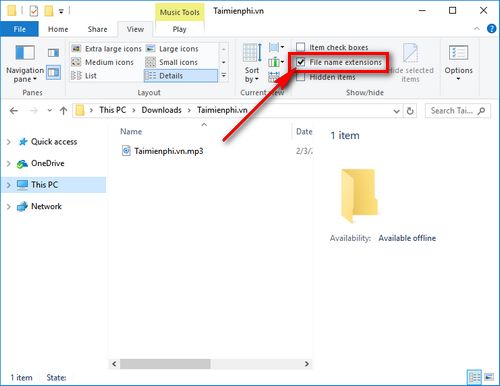Collapse the ribbon with the caret
The height and width of the screenshot is (386, 500).
(477, 29)
